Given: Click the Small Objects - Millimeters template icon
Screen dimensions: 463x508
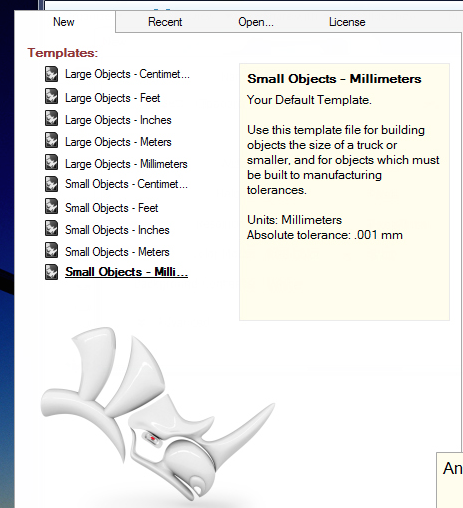Looking at the screenshot, I should (x=52, y=272).
